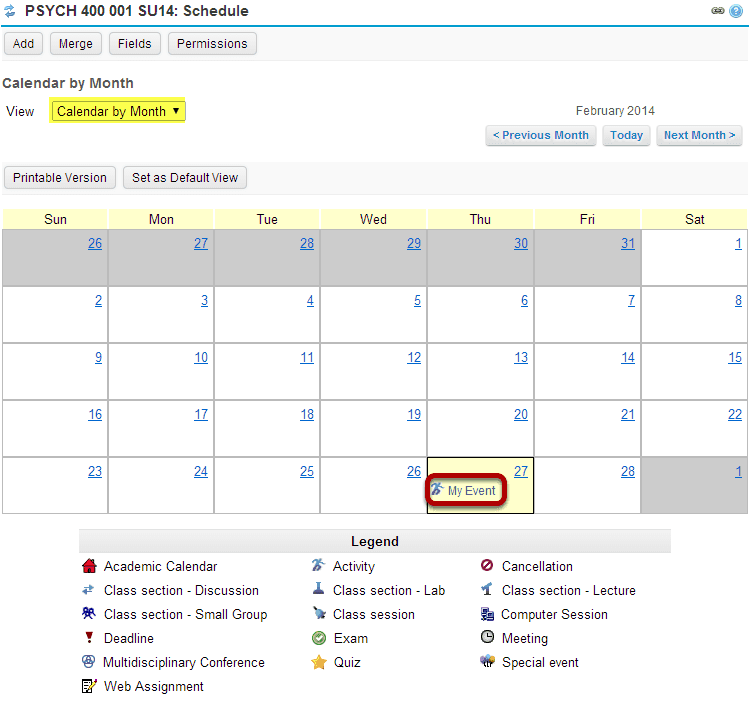
Task: Click the Class section - Discussion arrows icon
Action: (x=88, y=590)
